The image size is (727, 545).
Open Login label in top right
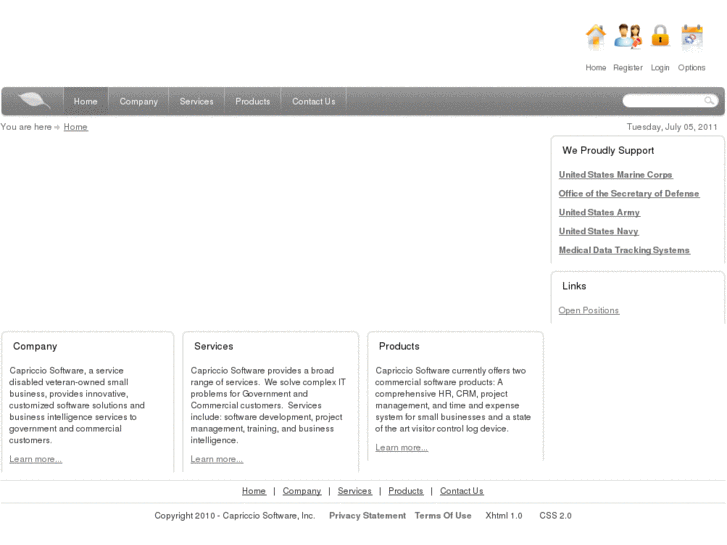click(x=660, y=68)
